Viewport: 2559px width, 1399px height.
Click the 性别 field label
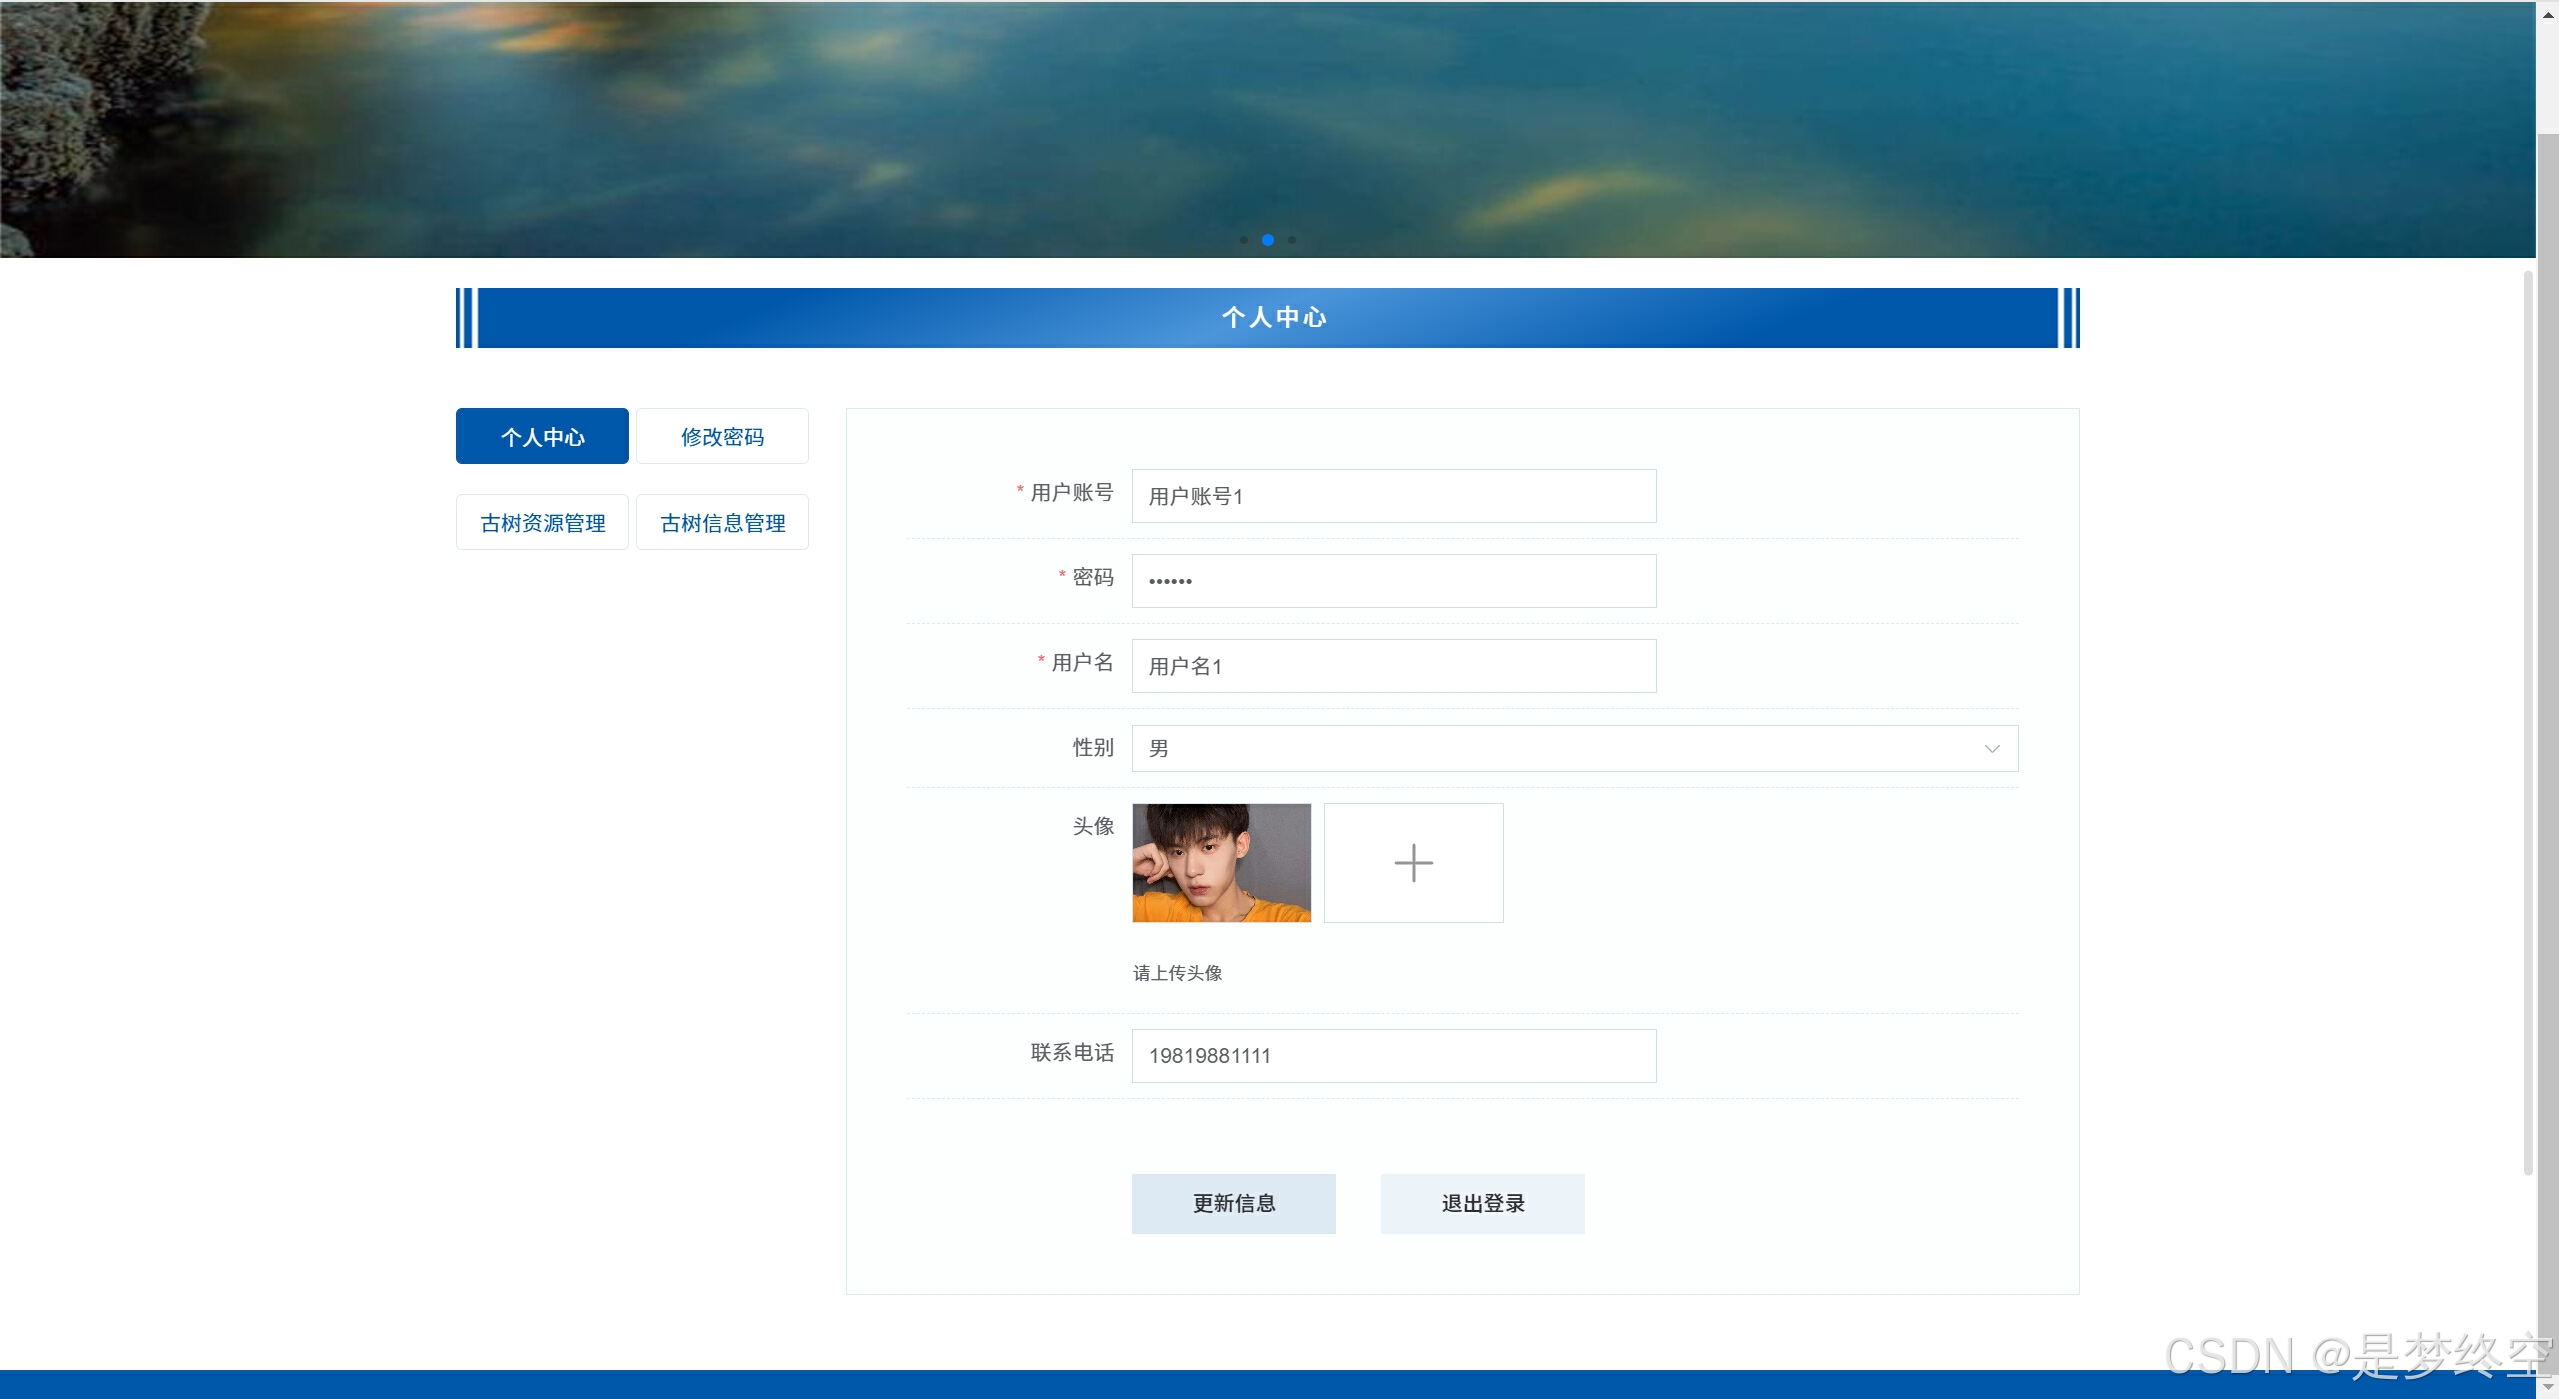(1092, 747)
